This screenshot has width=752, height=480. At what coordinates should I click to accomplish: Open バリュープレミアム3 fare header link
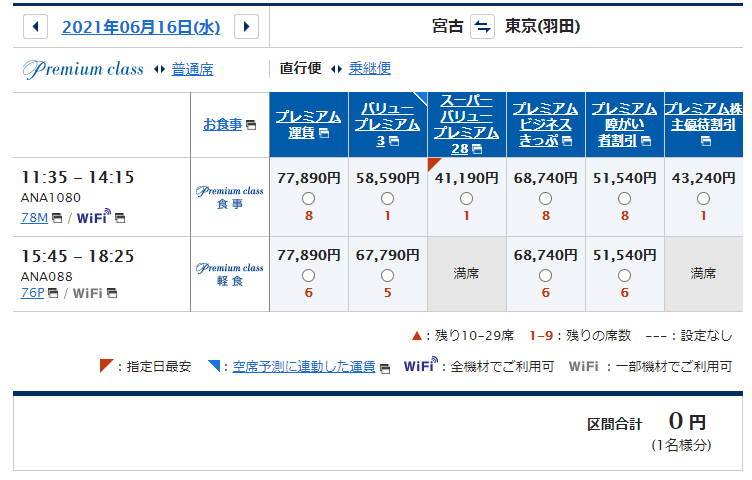tap(388, 124)
